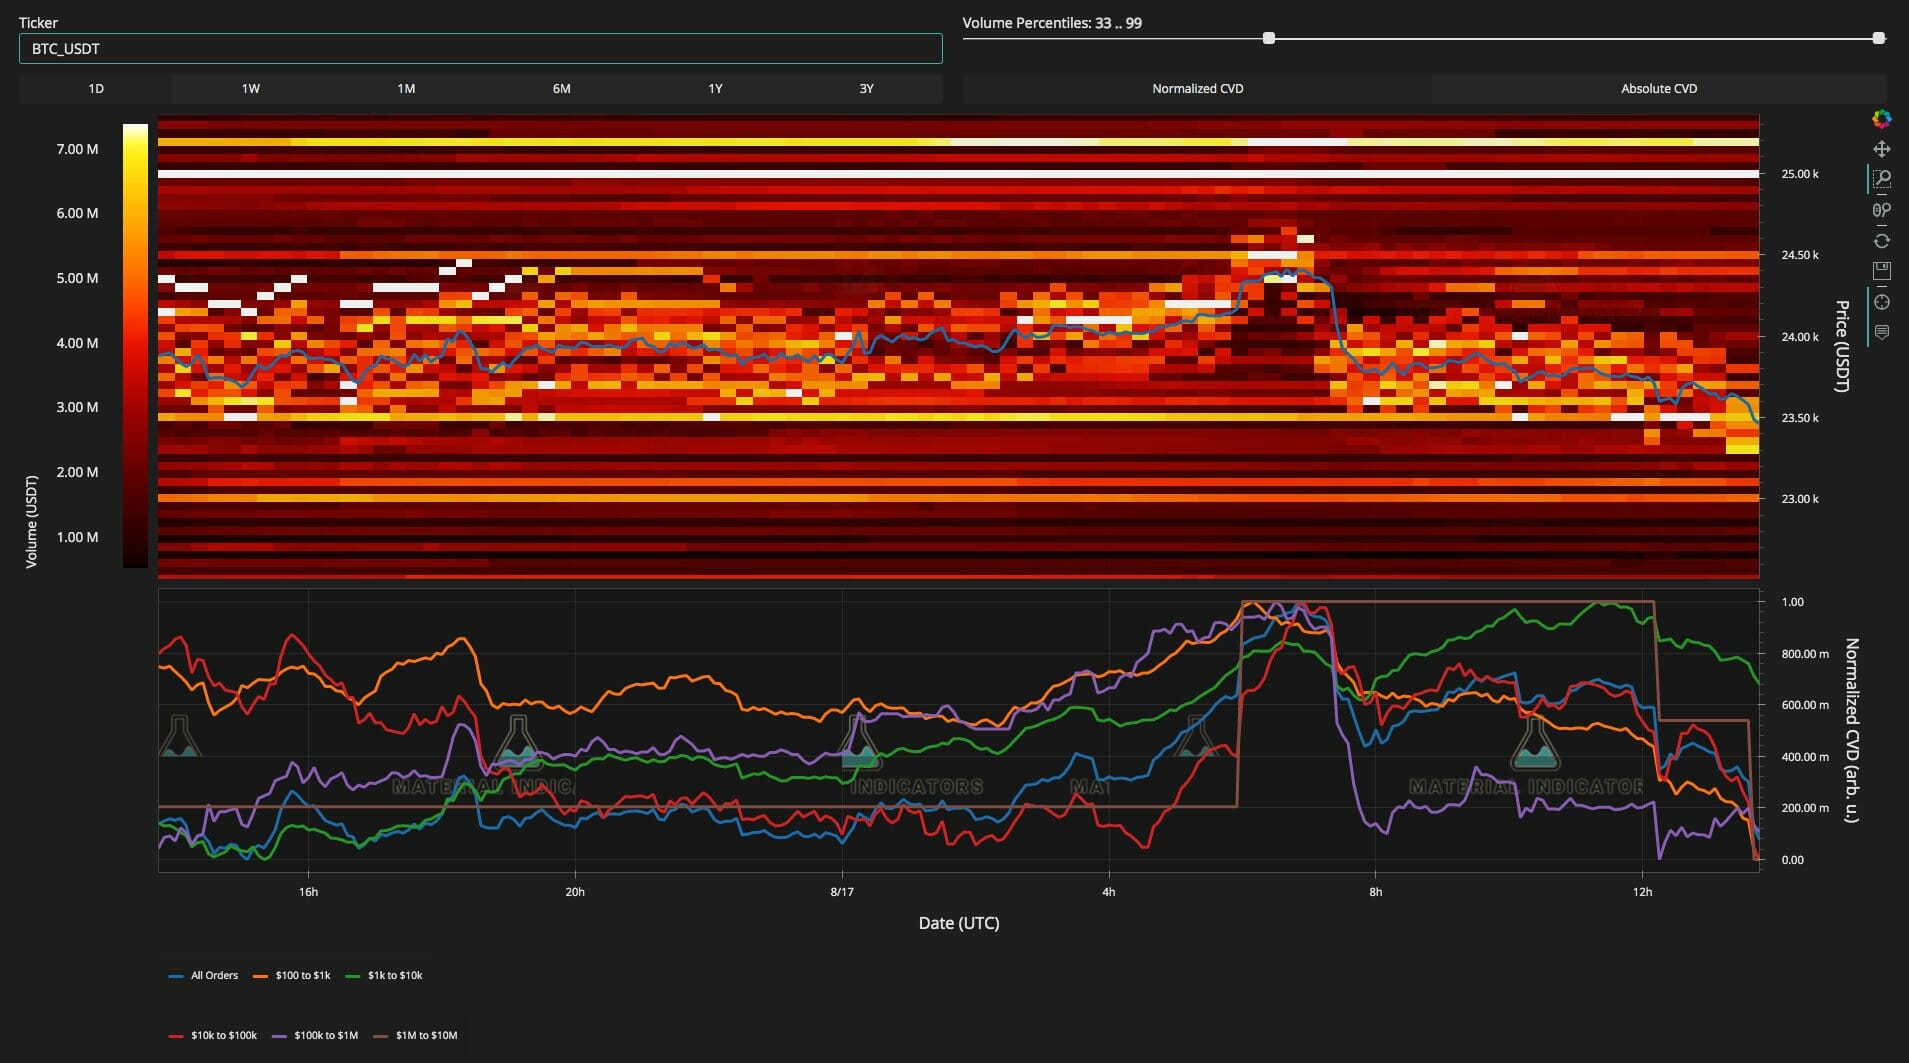This screenshot has height=1063, width=1909.
Task: Switch to Absolute CVD view
Action: coord(1658,89)
